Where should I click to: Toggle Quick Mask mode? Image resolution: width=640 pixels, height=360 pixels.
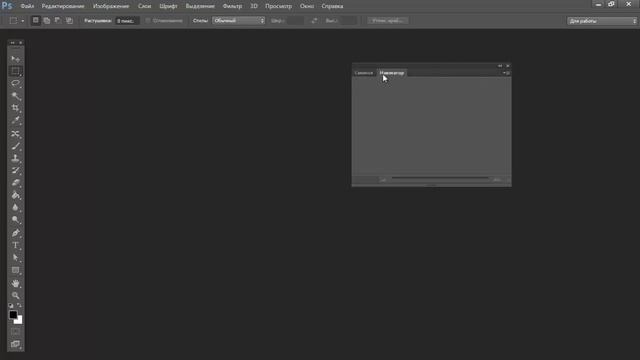coord(16,331)
